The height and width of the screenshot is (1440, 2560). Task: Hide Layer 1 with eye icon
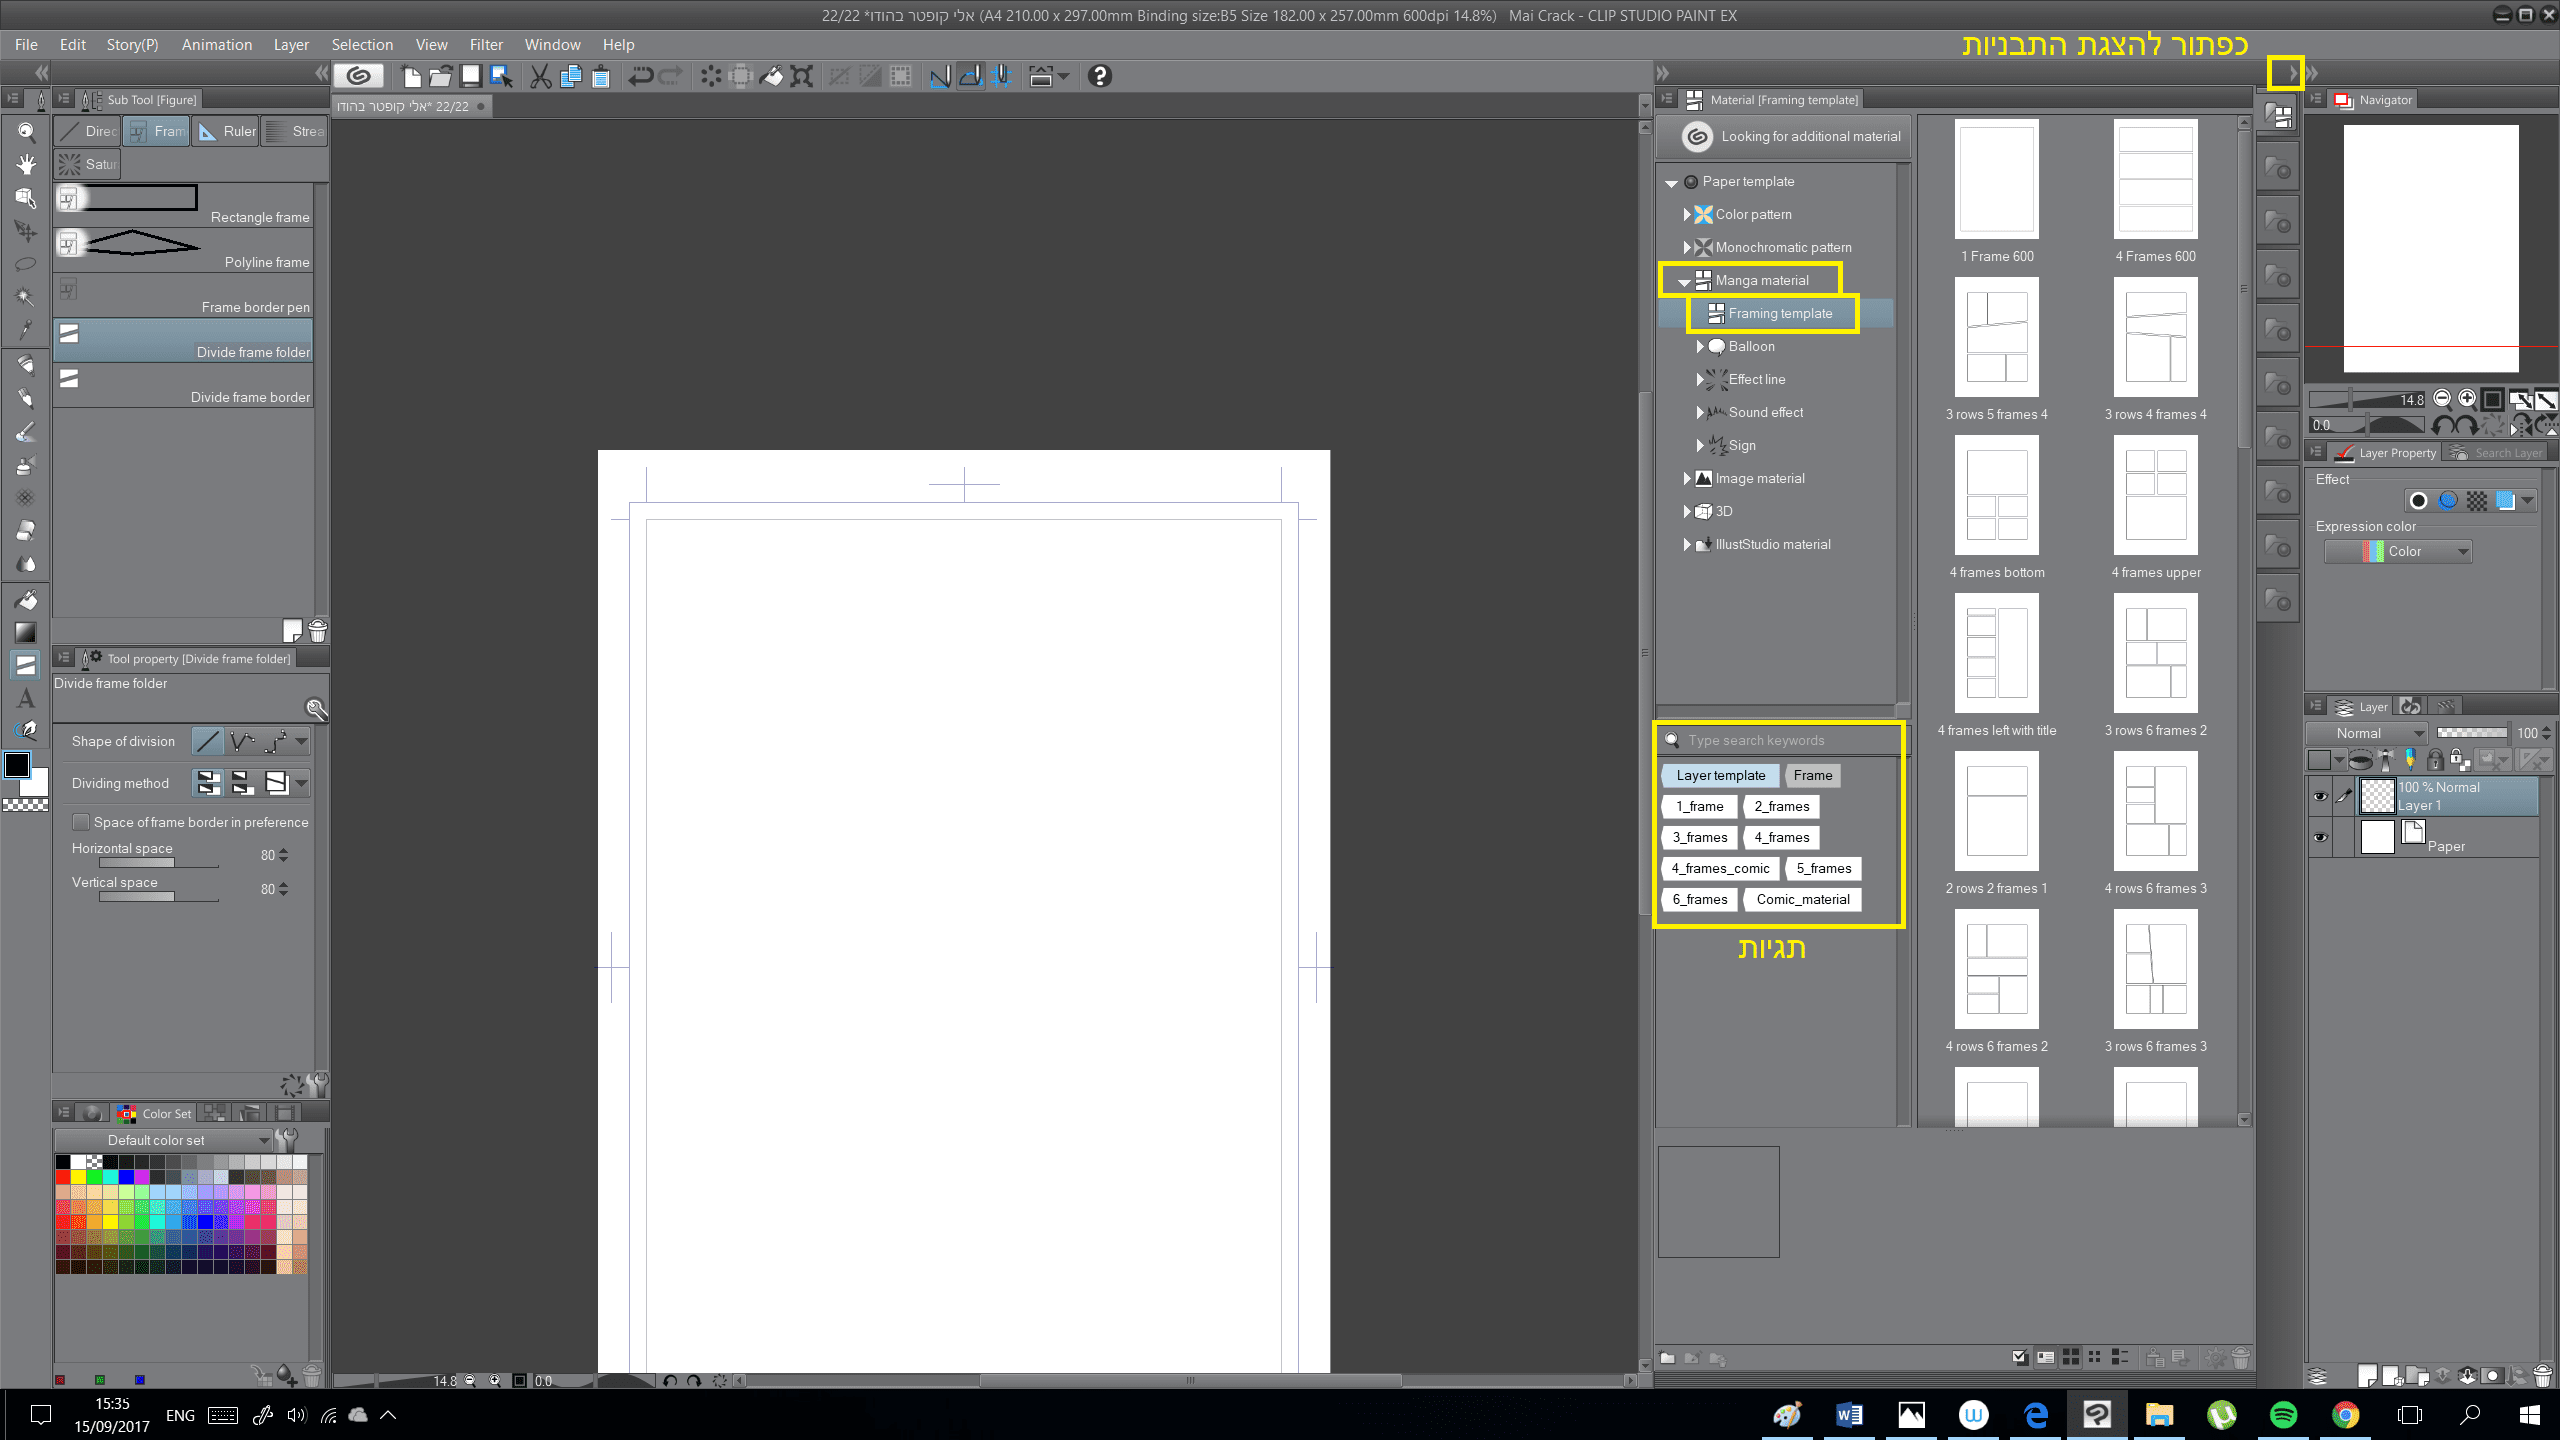[2320, 796]
